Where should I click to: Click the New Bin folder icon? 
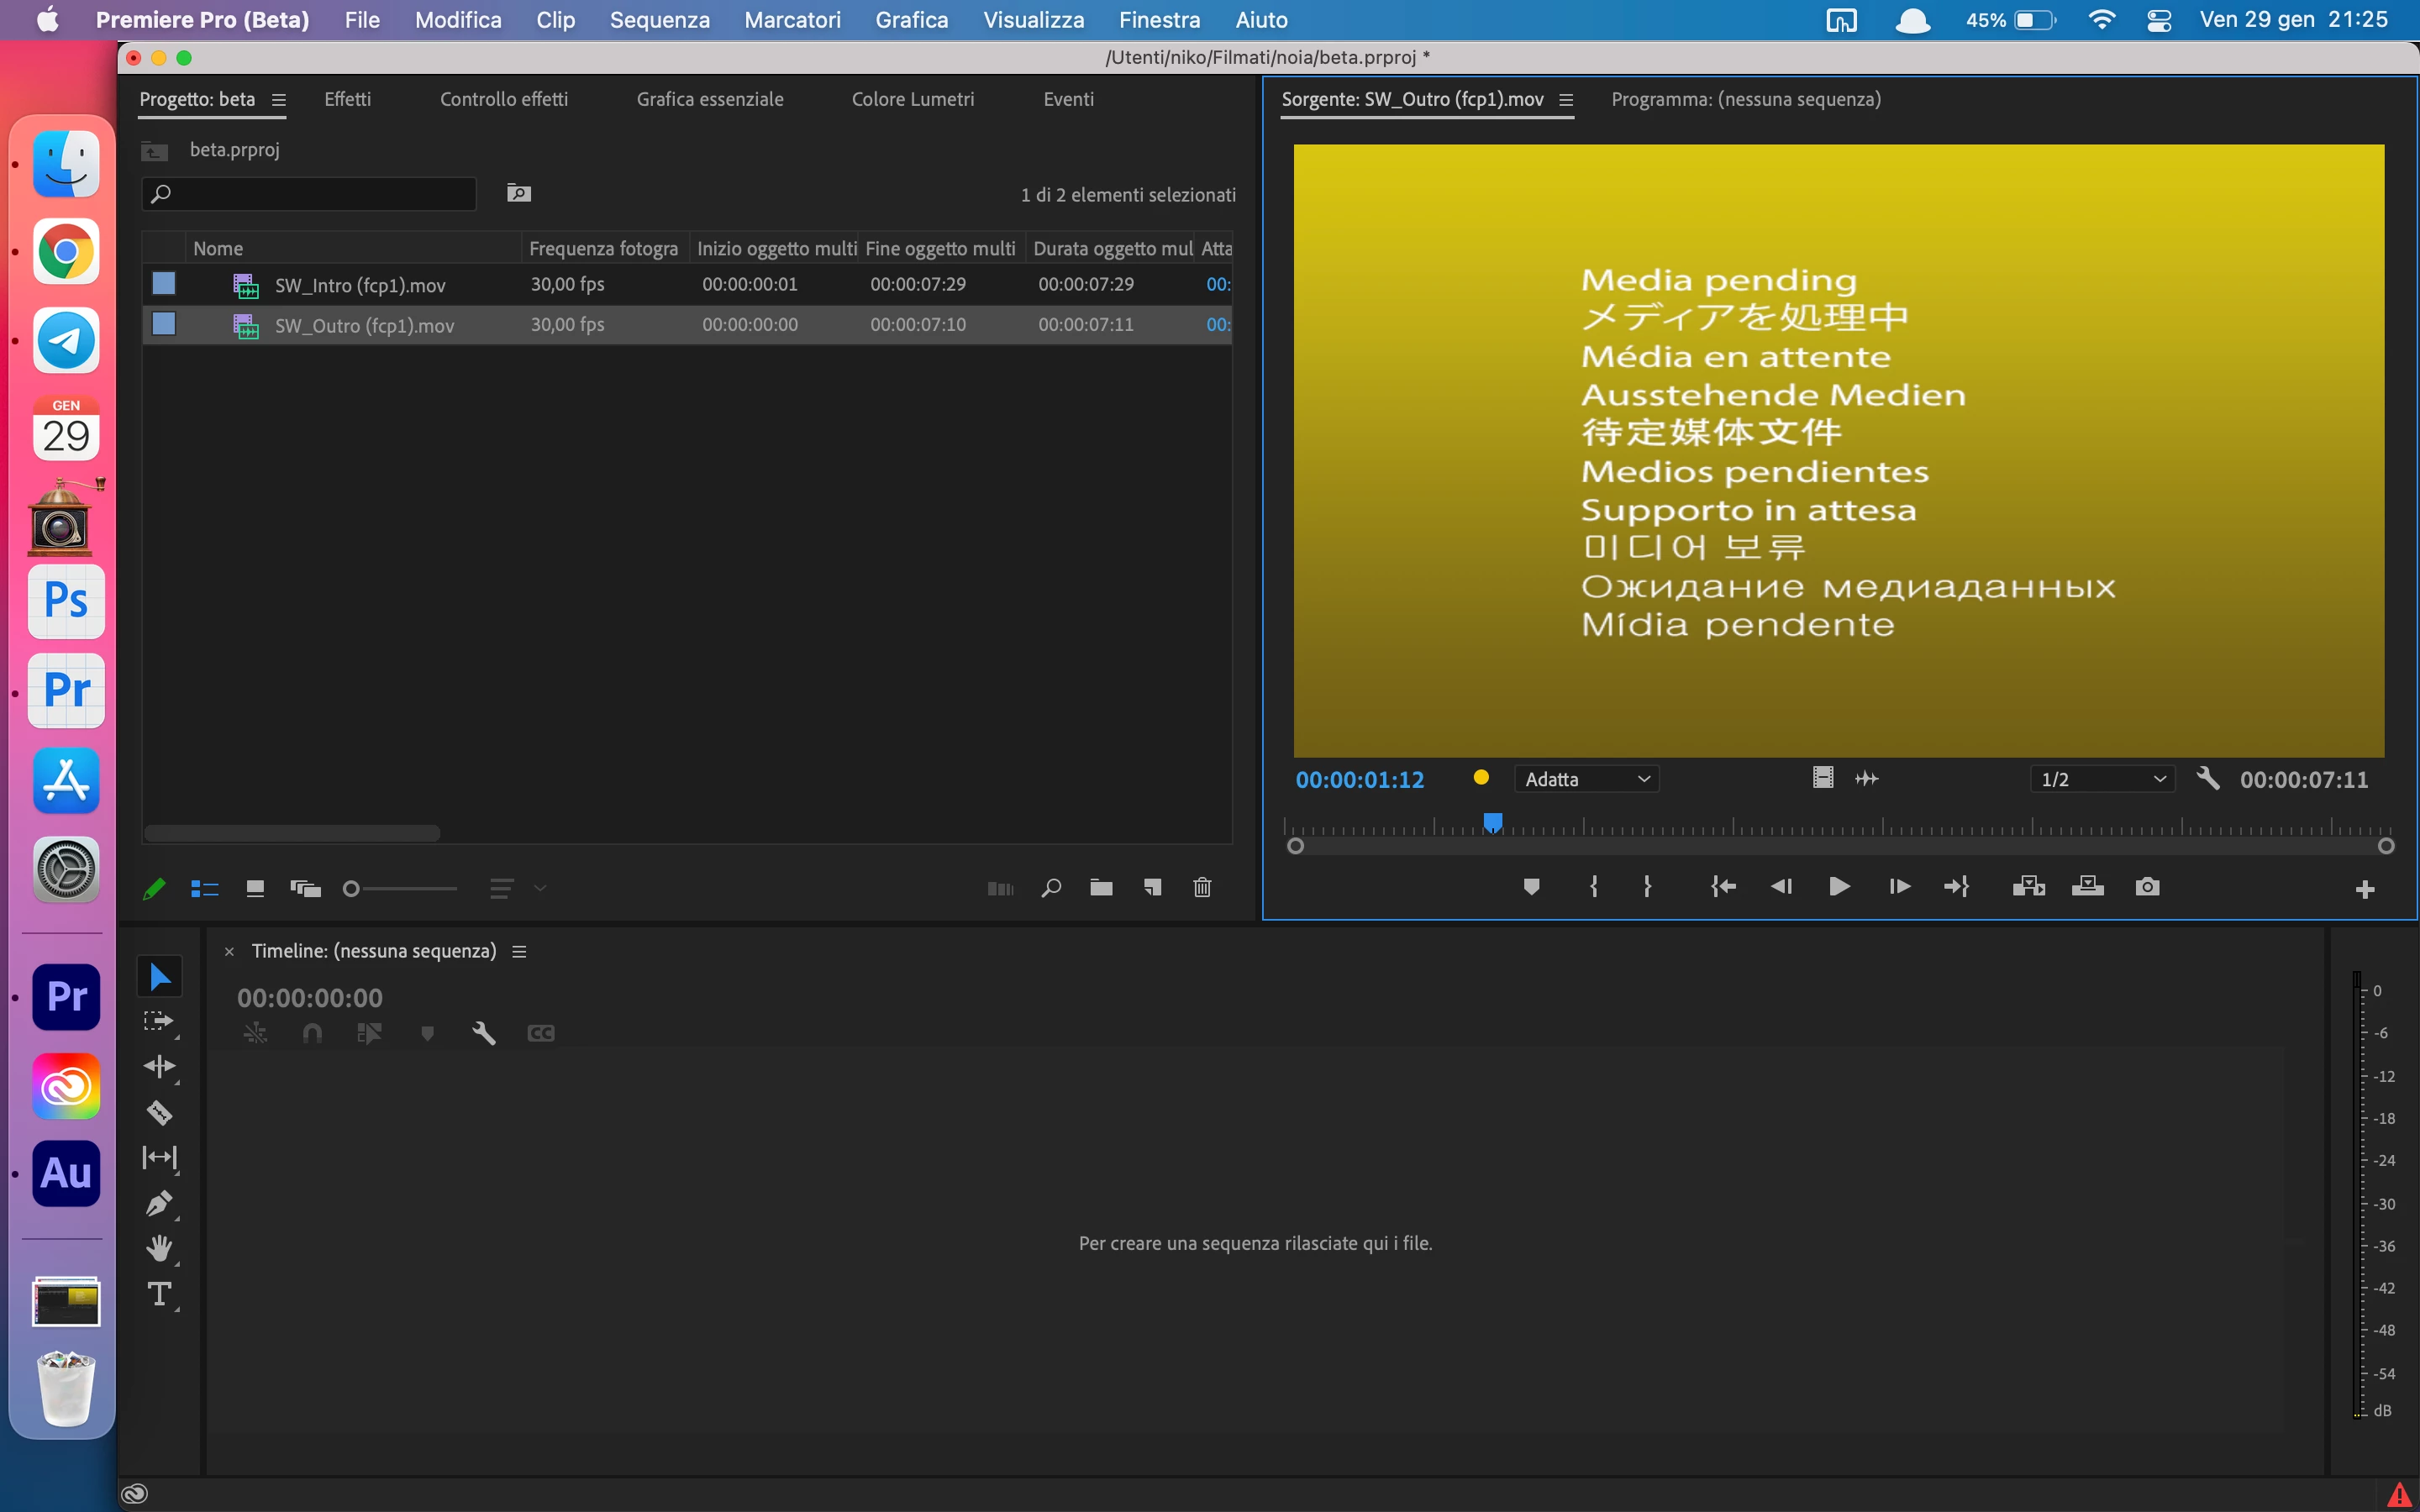coord(1101,888)
